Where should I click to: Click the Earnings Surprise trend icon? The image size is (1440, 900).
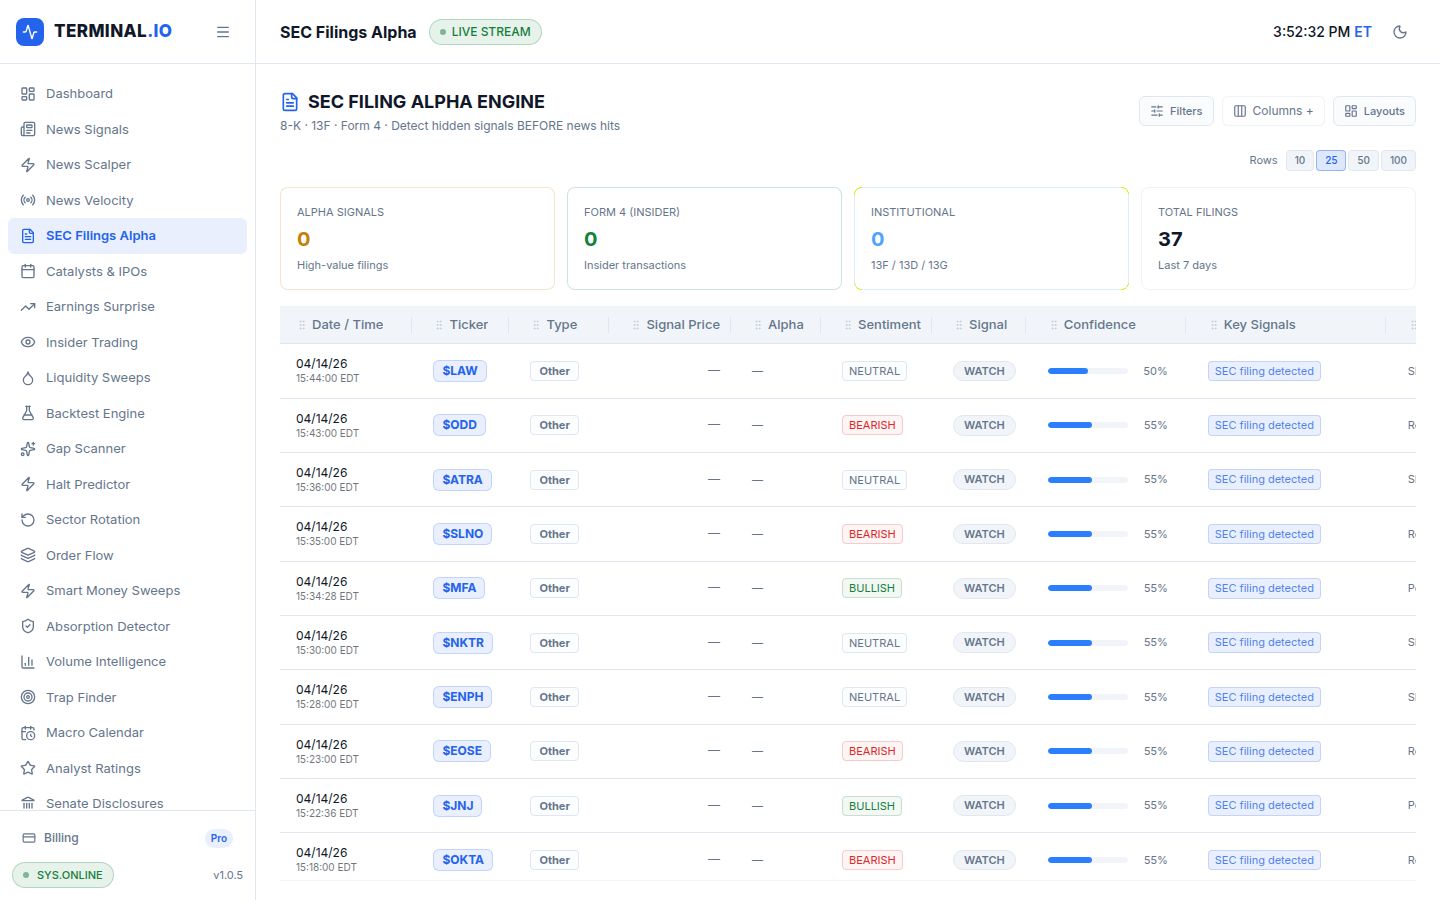coord(28,307)
